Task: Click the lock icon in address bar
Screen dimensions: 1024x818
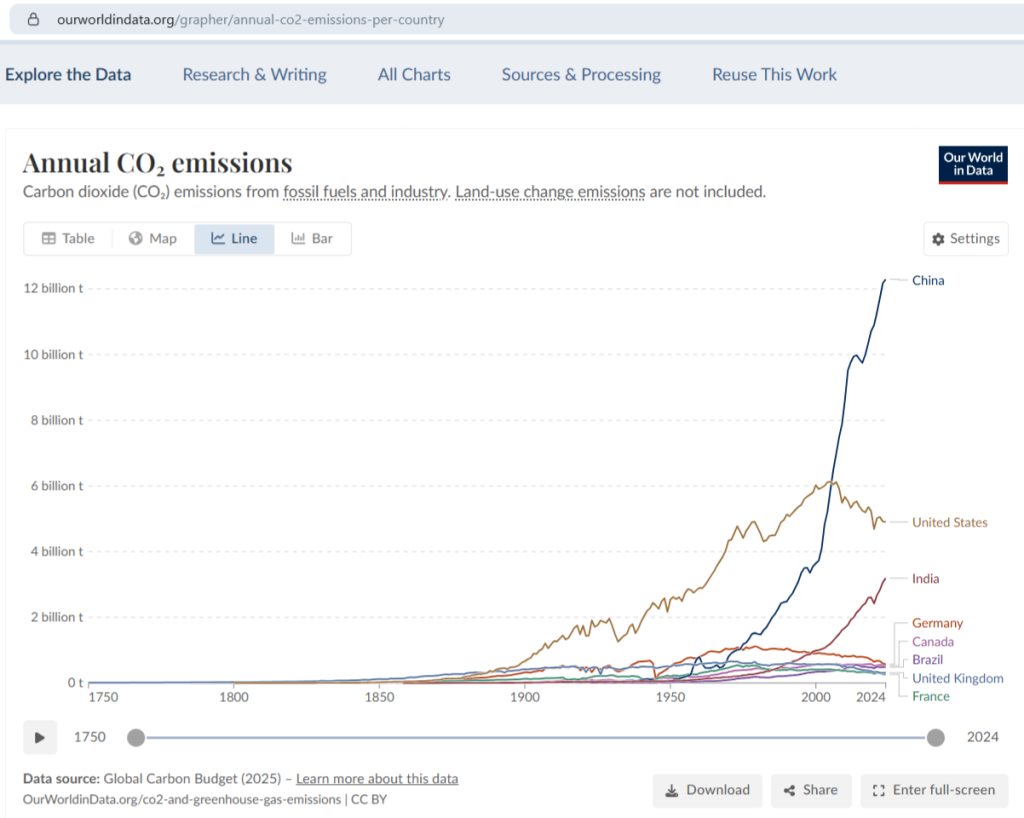Action: tap(33, 19)
